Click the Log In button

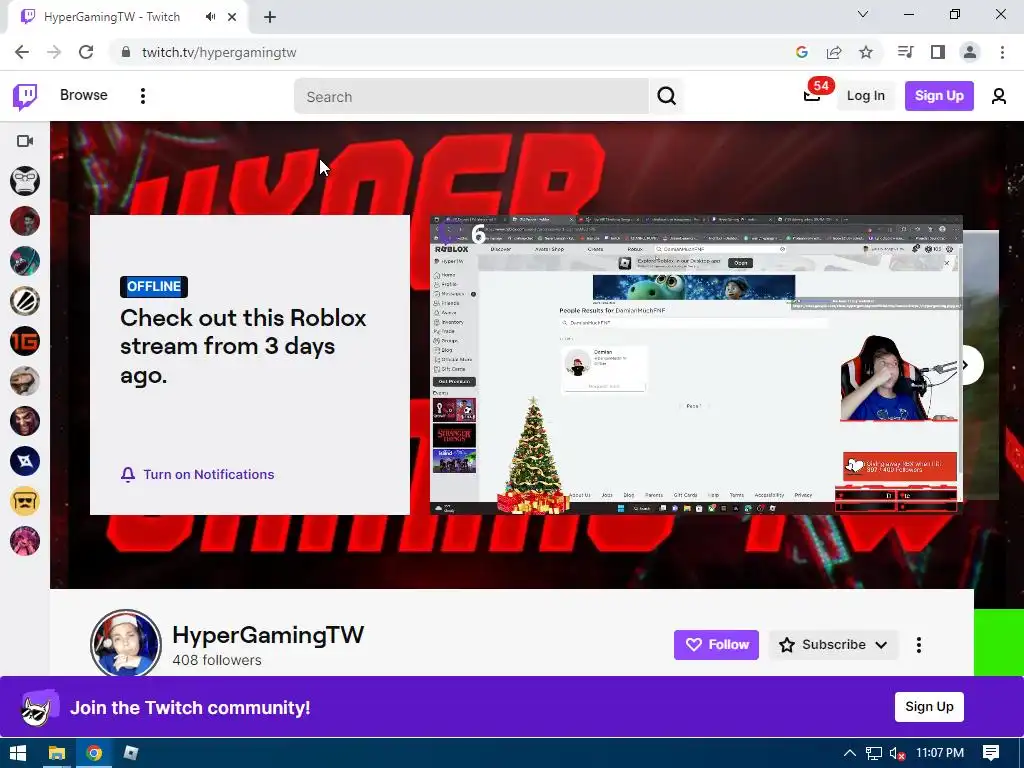tap(865, 96)
